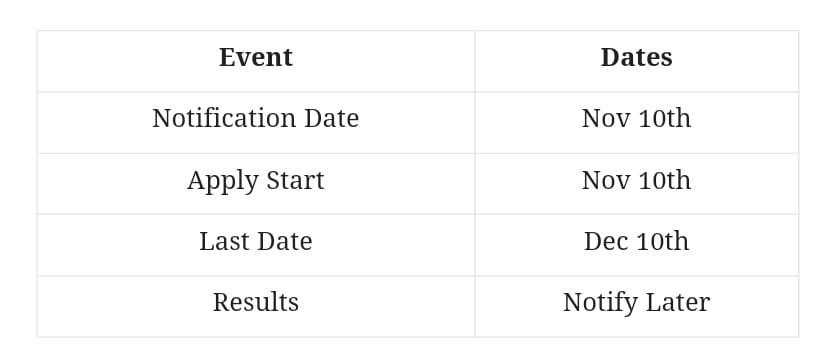This screenshot has width=821, height=361.
Task: Click the Dates column header
Action: 636,57
